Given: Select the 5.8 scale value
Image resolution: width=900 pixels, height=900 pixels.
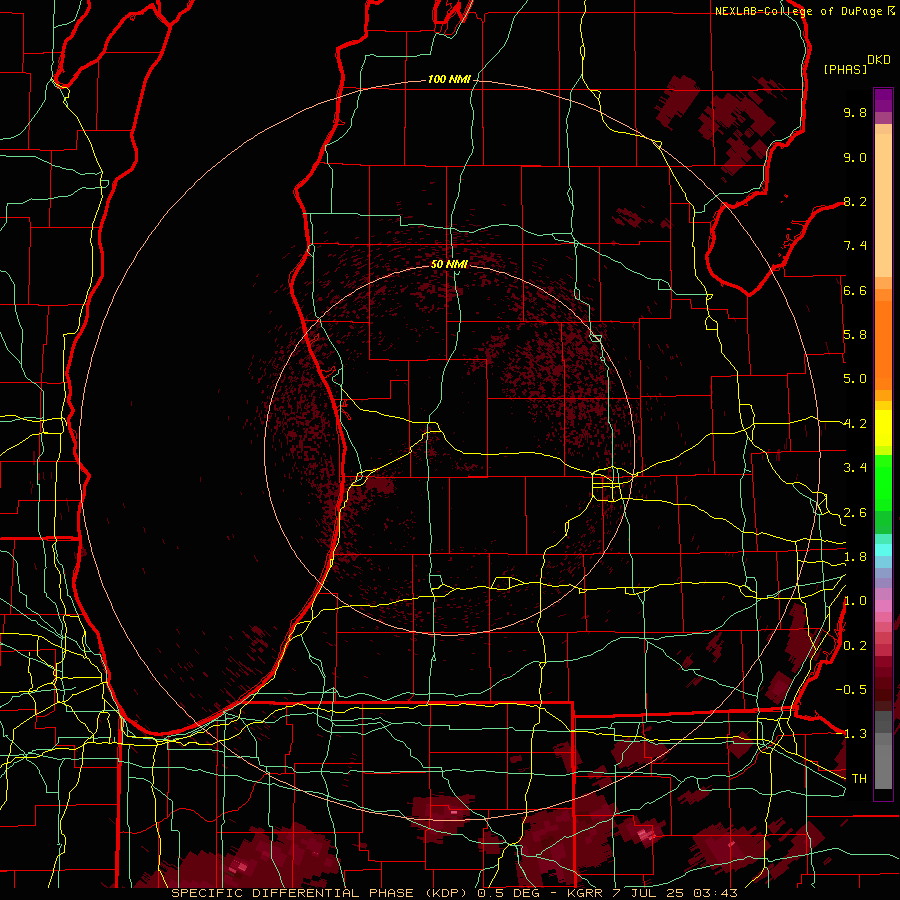Looking at the screenshot, I should [x=855, y=335].
